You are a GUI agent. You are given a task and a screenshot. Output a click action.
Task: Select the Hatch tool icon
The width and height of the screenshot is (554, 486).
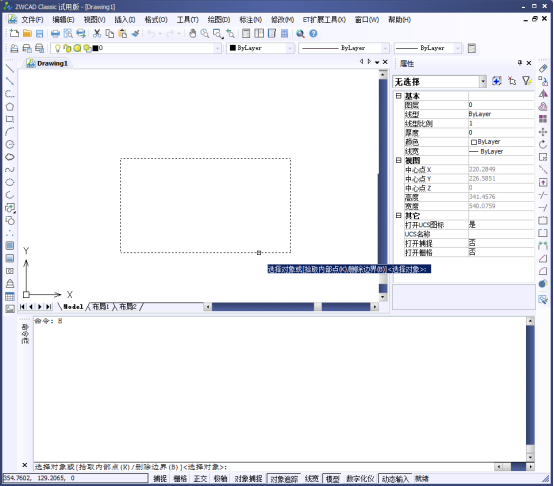coord(10,246)
